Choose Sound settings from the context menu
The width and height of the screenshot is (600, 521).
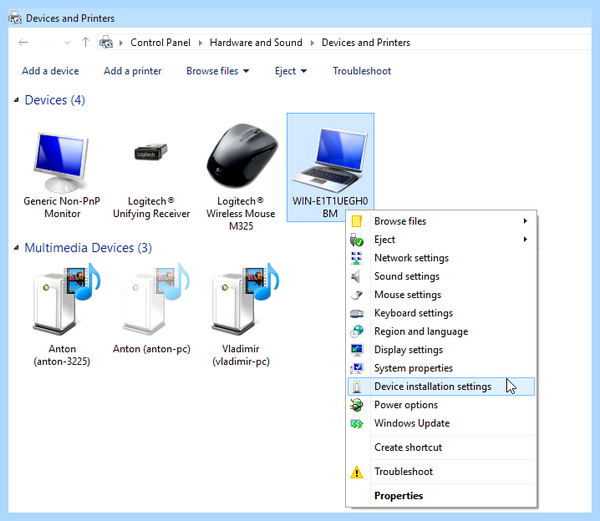(x=441, y=276)
